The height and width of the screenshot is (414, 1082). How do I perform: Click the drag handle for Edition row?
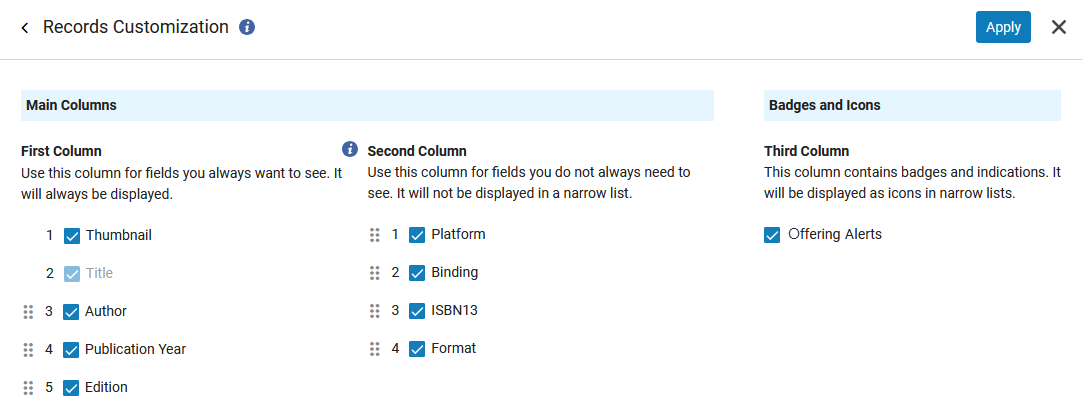point(28,388)
